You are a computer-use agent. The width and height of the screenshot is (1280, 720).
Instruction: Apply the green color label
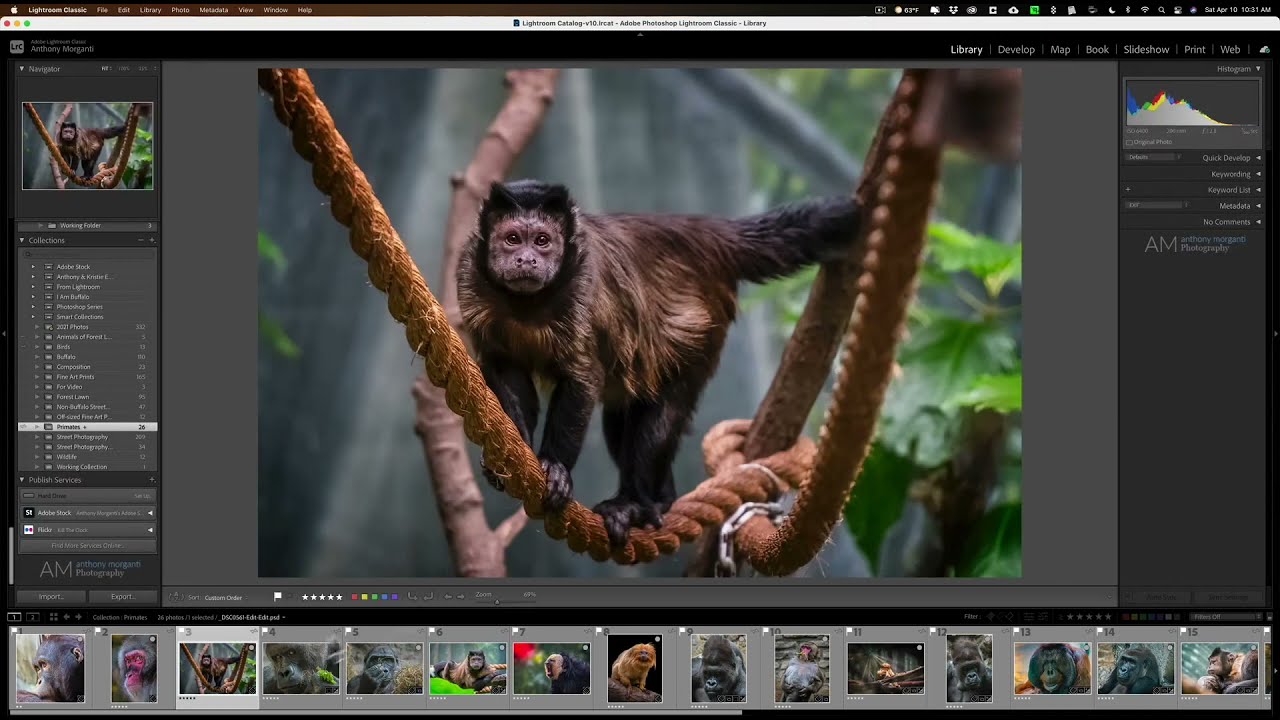click(374, 597)
